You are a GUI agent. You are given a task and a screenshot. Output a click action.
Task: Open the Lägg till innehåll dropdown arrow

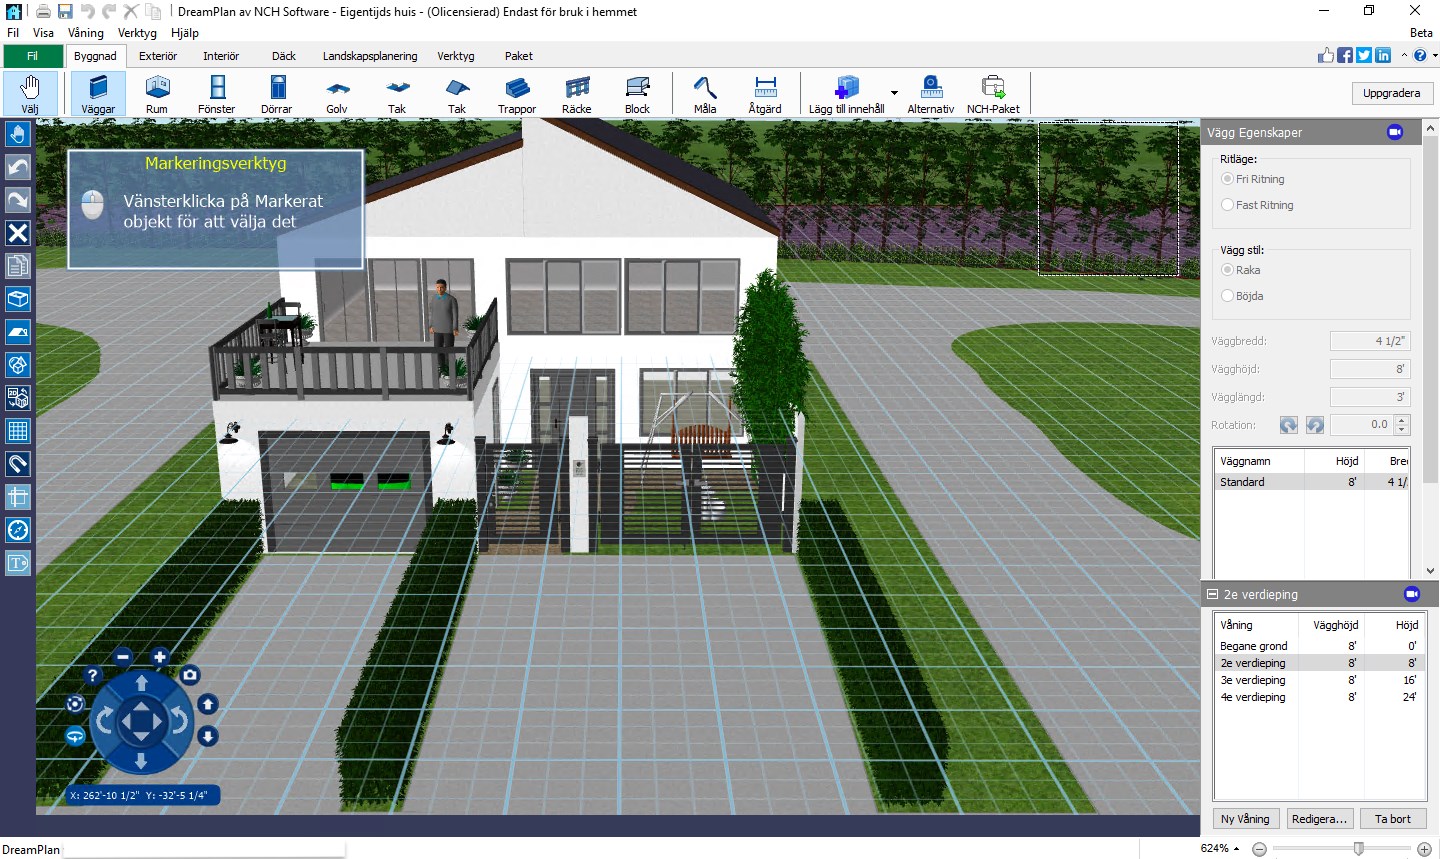893,92
